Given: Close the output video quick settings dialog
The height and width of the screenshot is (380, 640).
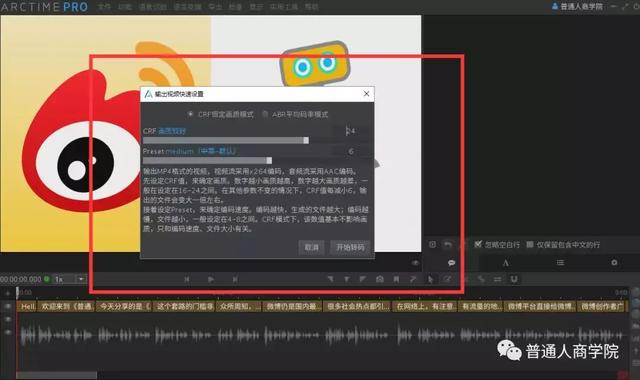Looking at the screenshot, I should (366, 94).
